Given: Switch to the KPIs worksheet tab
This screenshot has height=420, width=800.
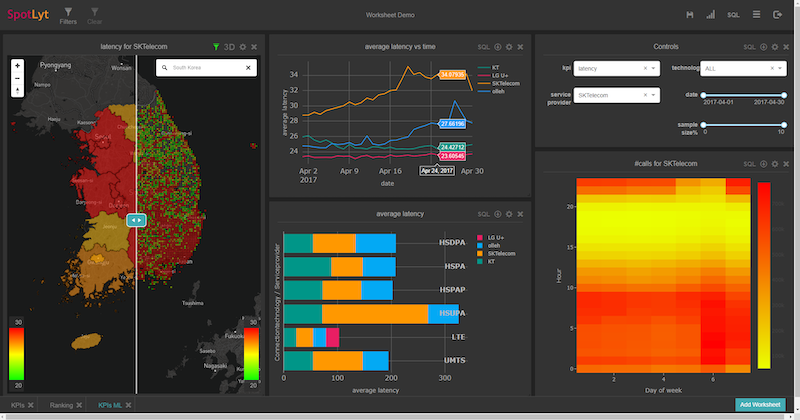Looking at the screenshot, I should (x=17, y=405).
